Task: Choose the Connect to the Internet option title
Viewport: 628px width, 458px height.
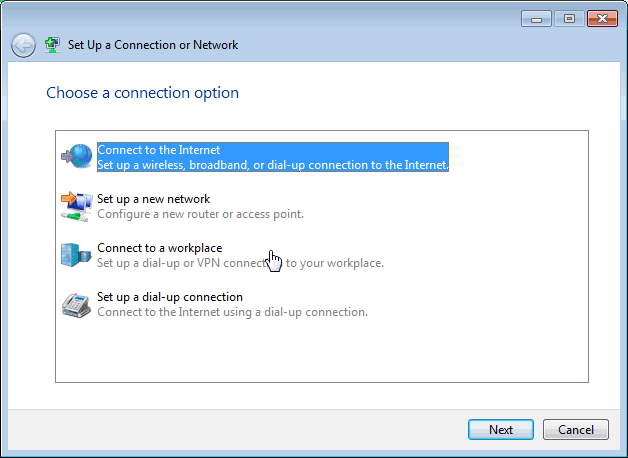Action: pos(159,150)
